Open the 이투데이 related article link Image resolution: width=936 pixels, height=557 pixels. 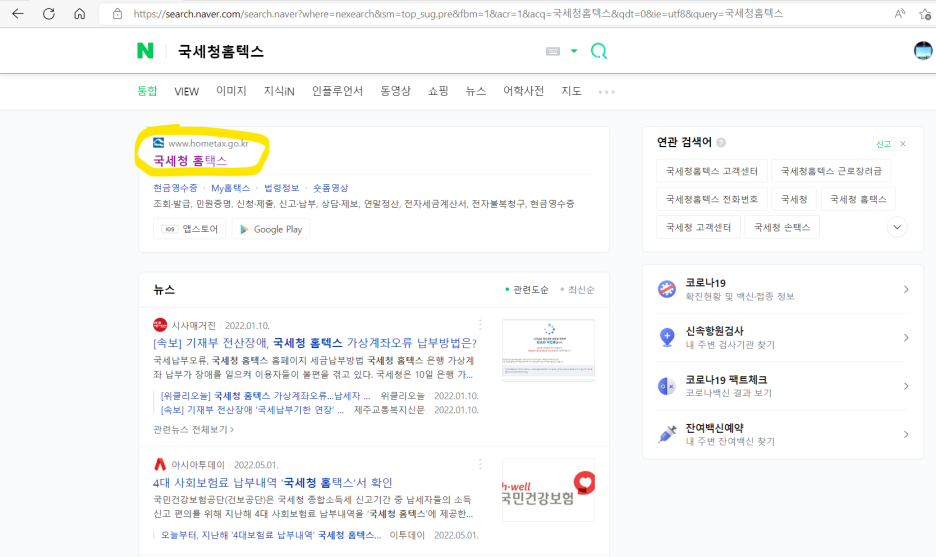[270, 536]
